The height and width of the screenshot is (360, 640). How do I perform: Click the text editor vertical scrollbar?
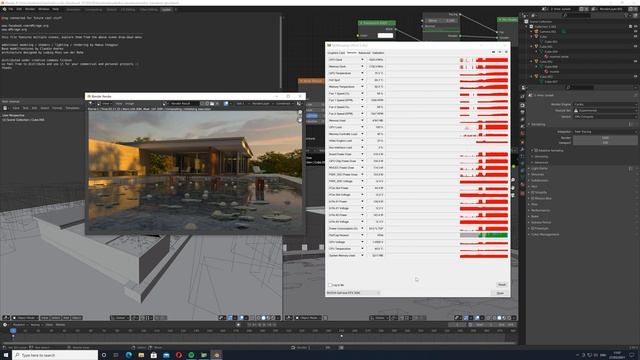[281, 51]
